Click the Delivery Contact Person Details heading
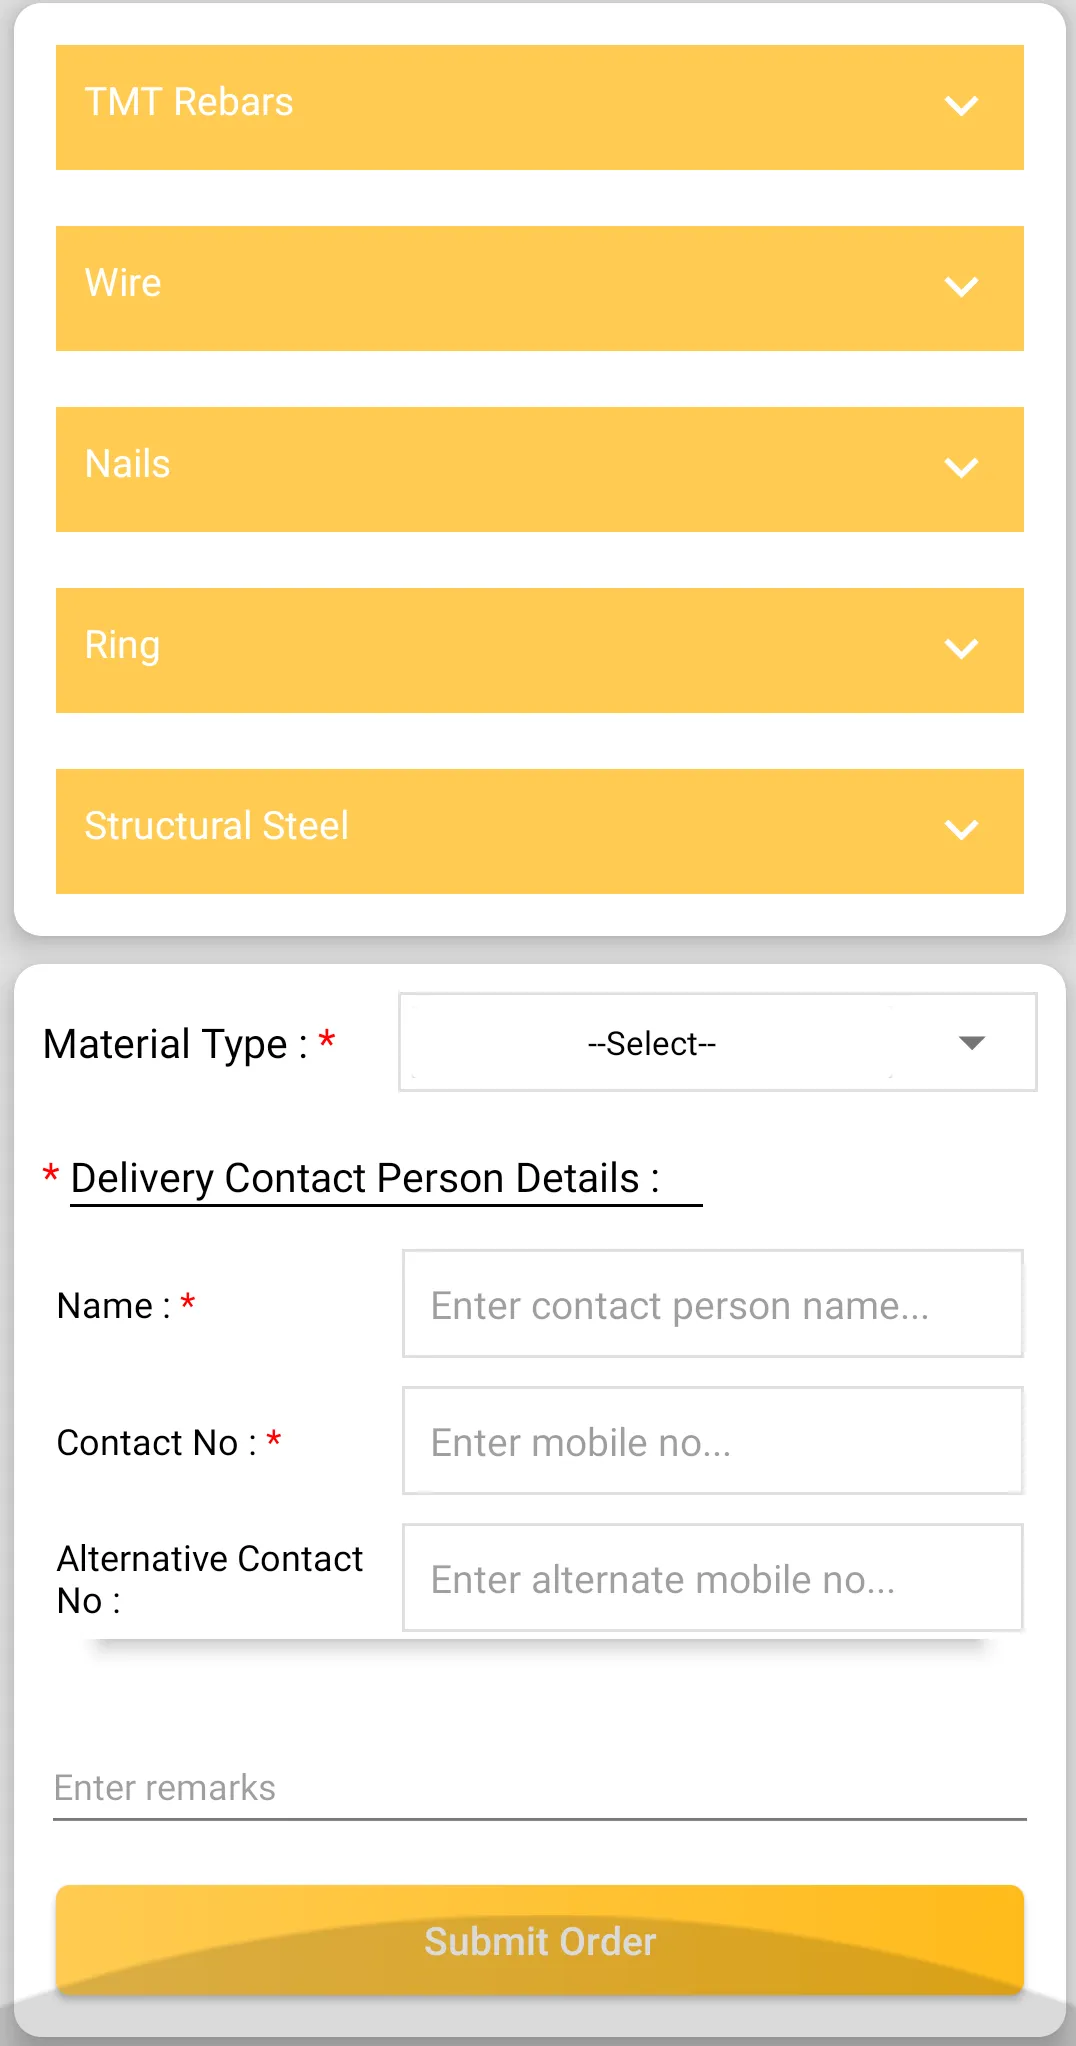Viewport: 1076px width, 2046px height. [365, 1179]
